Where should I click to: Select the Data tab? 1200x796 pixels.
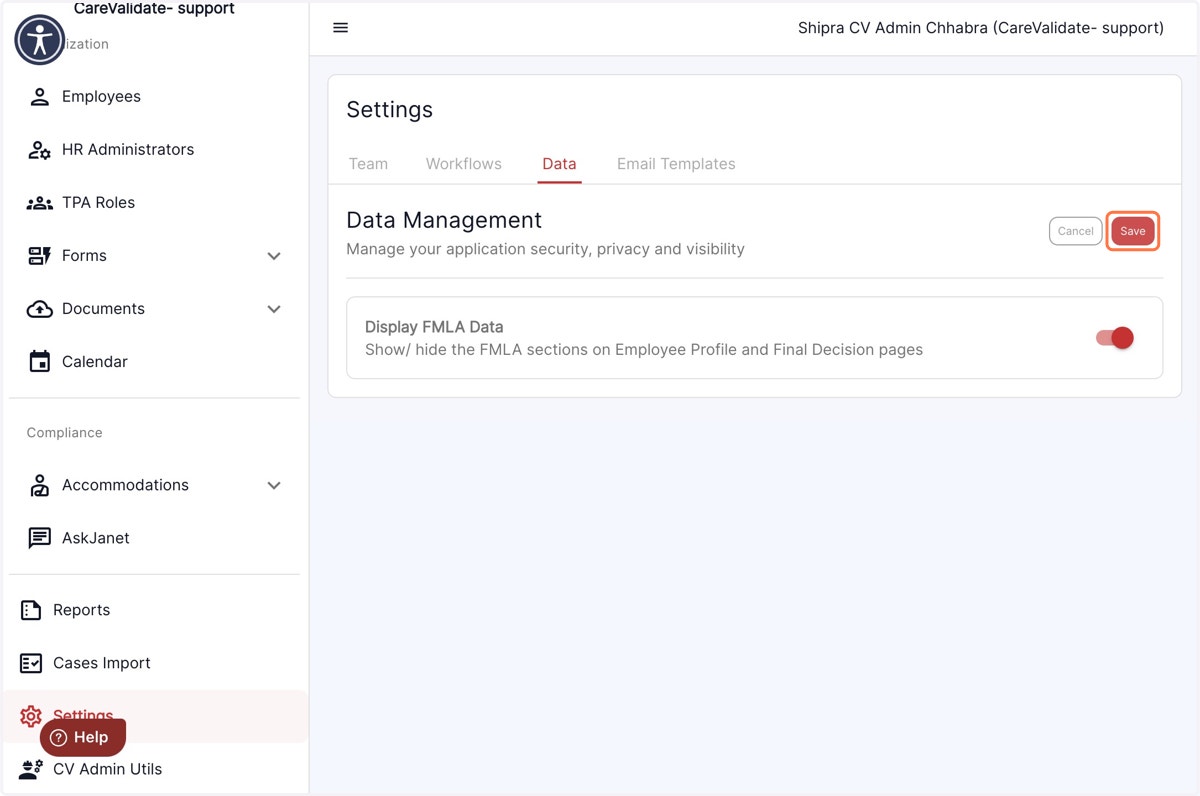coord(559,164)
